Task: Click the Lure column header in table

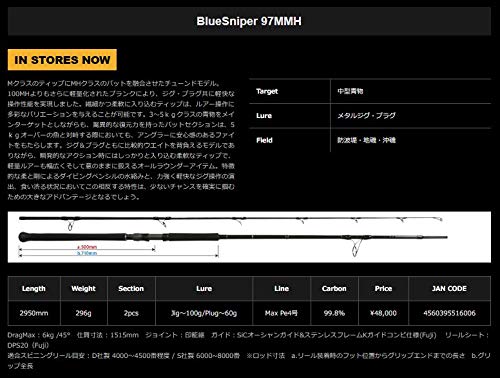Action: [x=204, y=289]
